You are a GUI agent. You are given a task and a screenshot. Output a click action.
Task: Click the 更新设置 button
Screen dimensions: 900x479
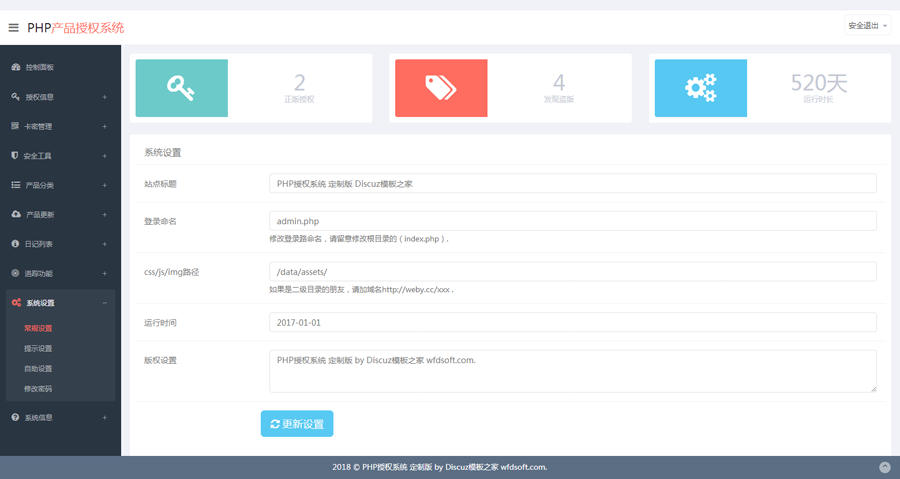(x=297, y=423)
